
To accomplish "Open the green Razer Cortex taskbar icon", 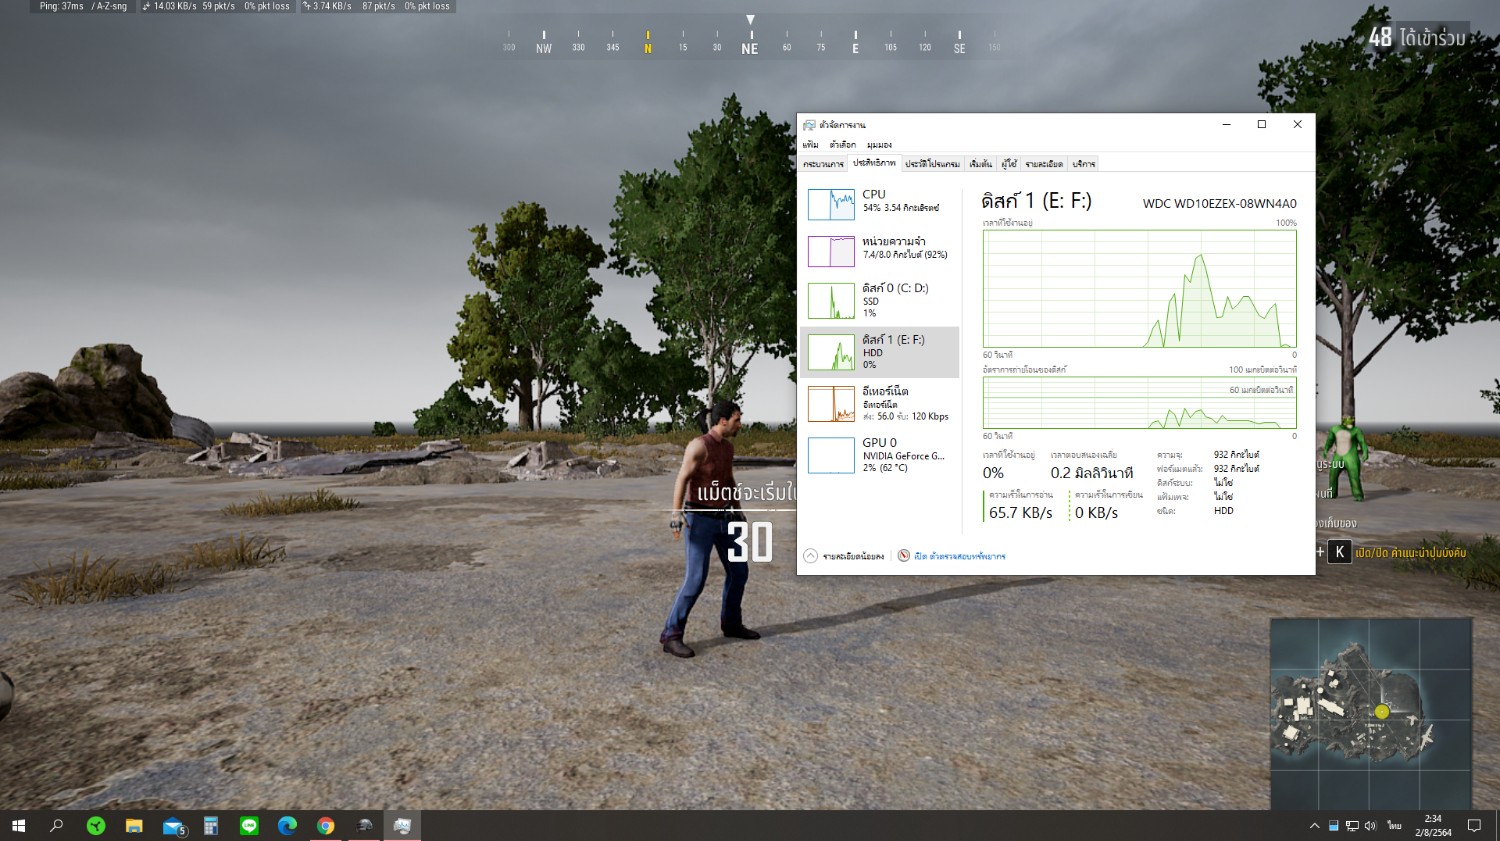I will 96,826.
